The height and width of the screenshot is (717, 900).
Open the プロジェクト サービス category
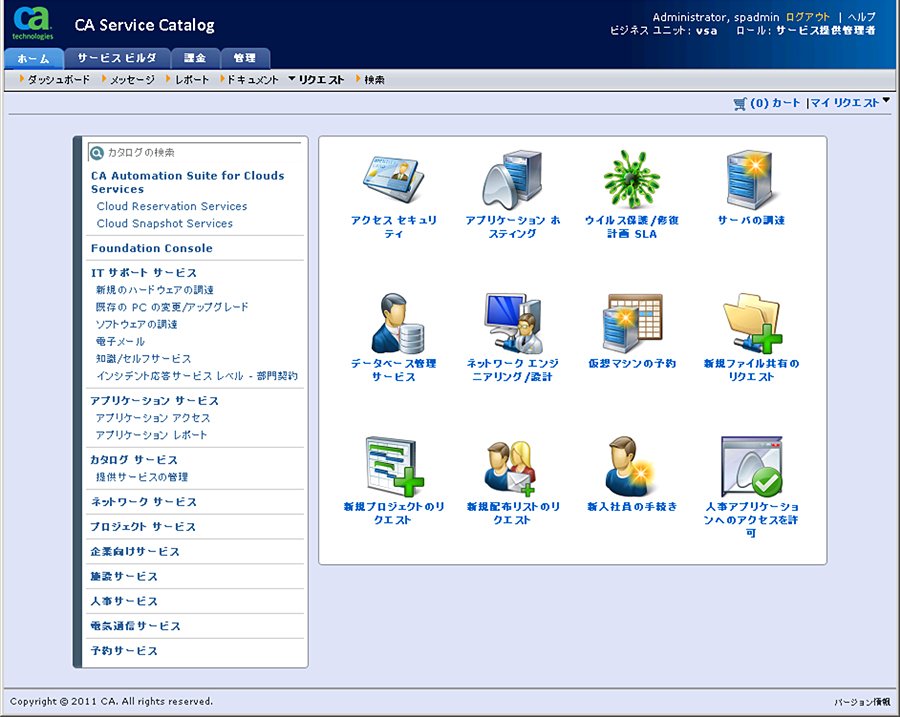pyautogui.click(x=142, y=526)
